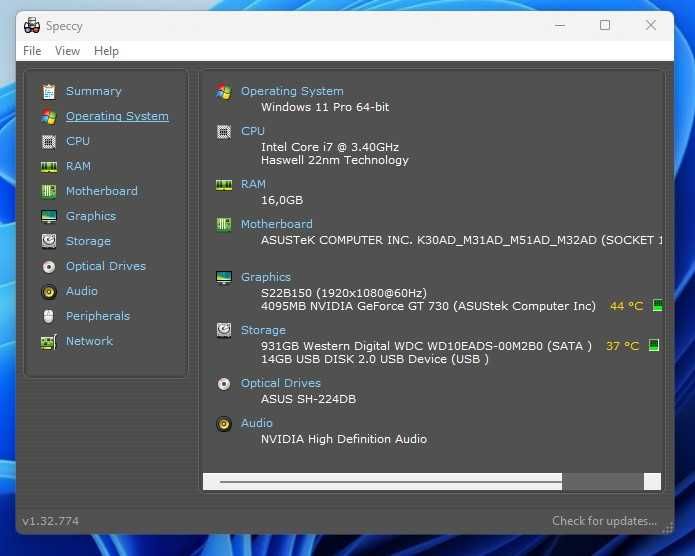Viewport: 695px width, 556px height.
Task: Click the 16,0GB RAM value
Action: (x=282, y=200)
